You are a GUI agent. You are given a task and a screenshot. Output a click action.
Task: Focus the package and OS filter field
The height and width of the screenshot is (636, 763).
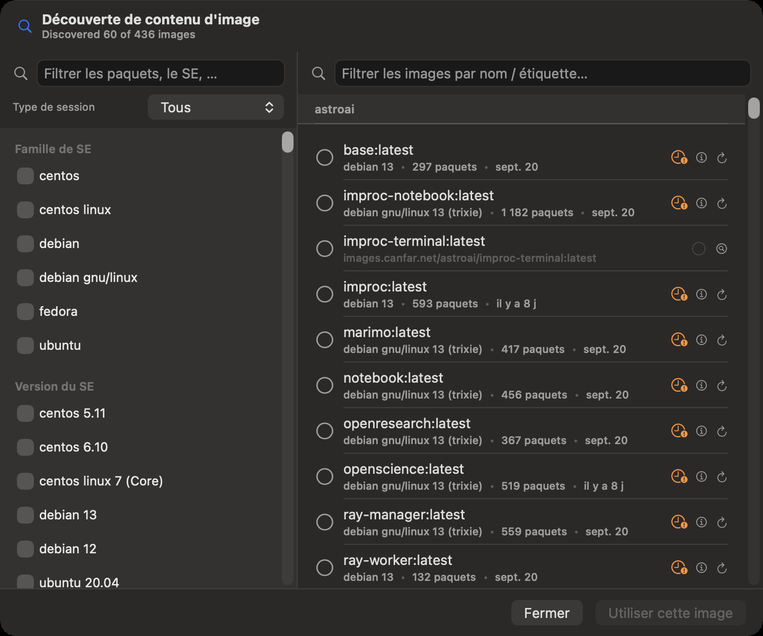(x=161, y=73)
